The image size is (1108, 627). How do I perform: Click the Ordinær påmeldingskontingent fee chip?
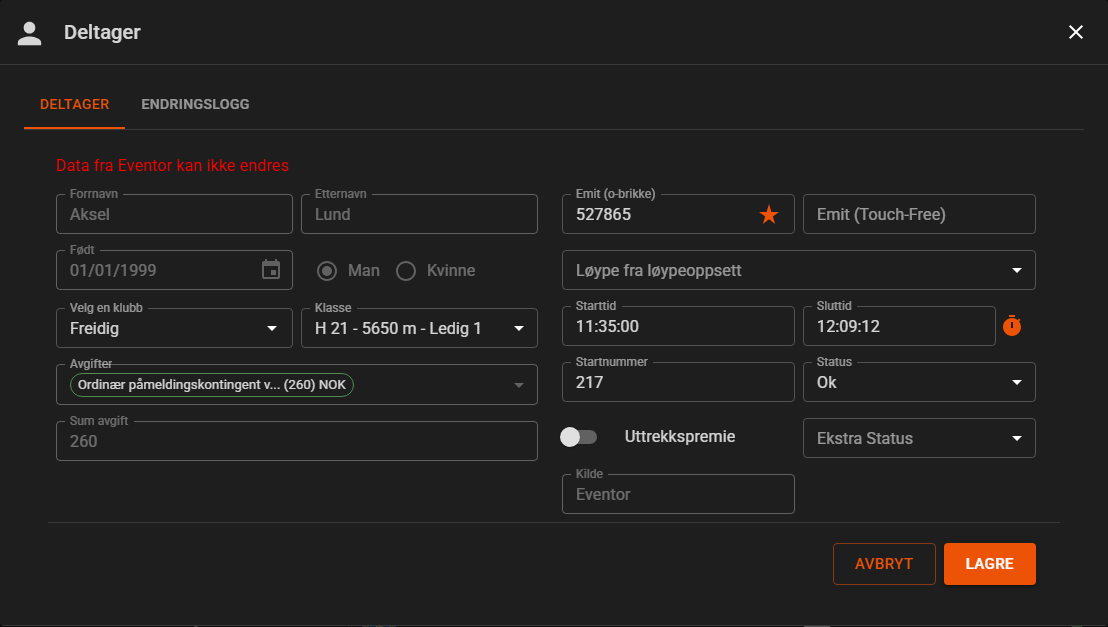(212, 385)
